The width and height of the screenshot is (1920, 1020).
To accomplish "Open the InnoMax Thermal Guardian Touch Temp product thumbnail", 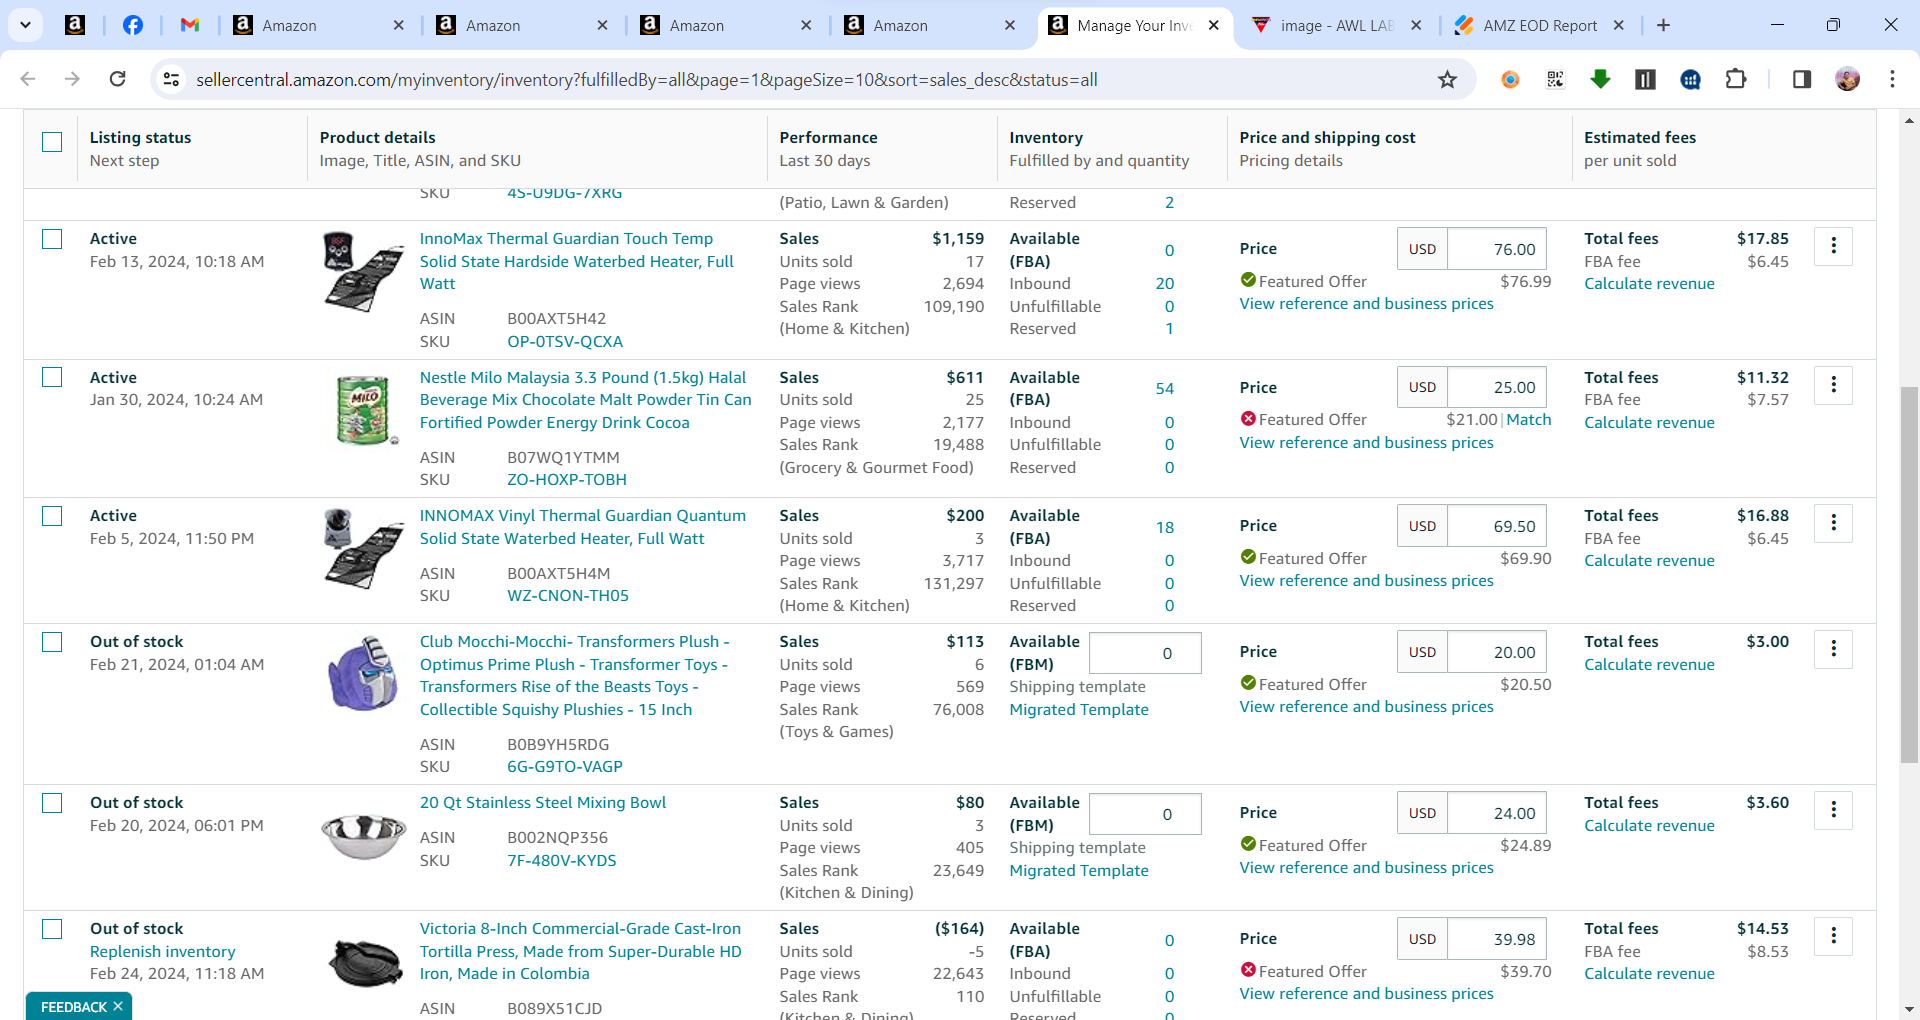I will click(363, 271).
